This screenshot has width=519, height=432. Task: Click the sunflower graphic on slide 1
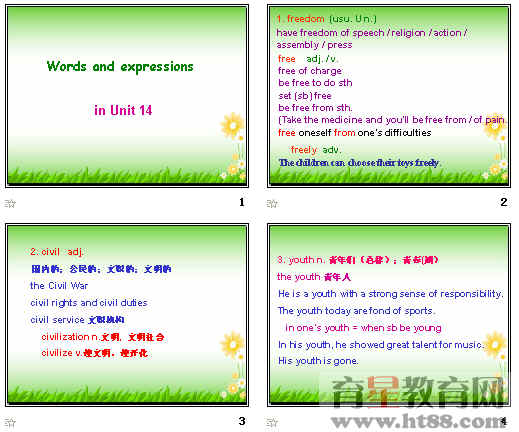click(232, 125)
